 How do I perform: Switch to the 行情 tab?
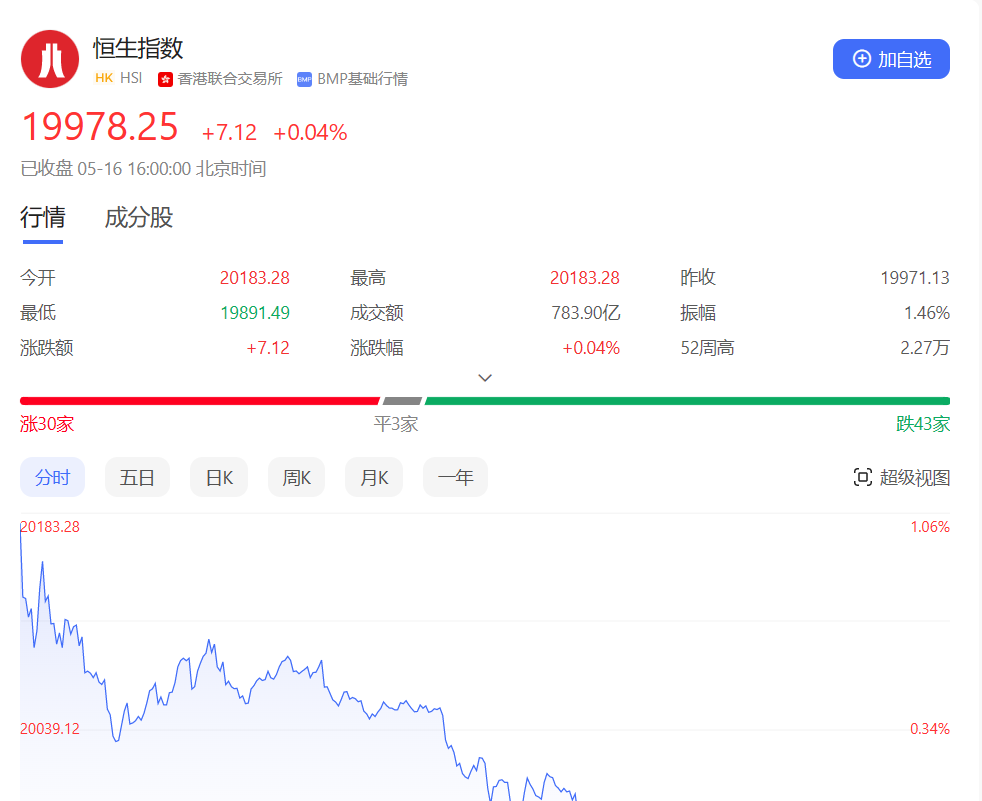43,217
